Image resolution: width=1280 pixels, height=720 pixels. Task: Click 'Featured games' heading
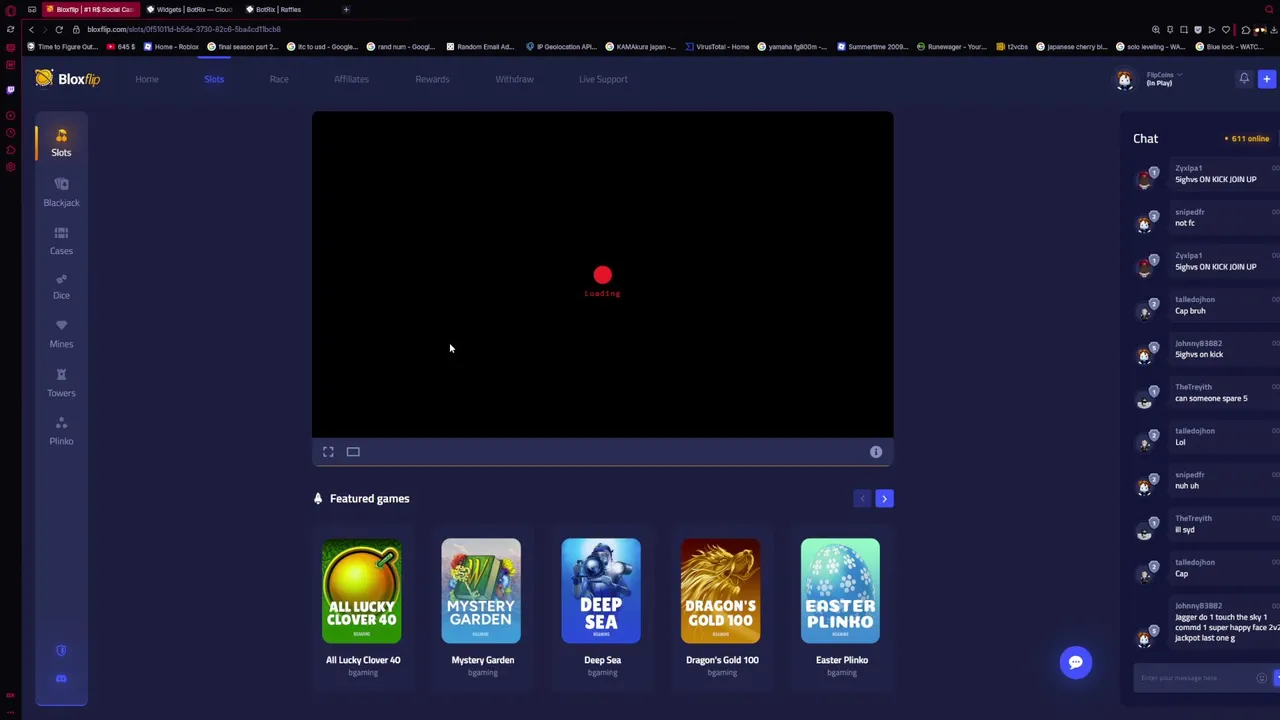point(369,498)
